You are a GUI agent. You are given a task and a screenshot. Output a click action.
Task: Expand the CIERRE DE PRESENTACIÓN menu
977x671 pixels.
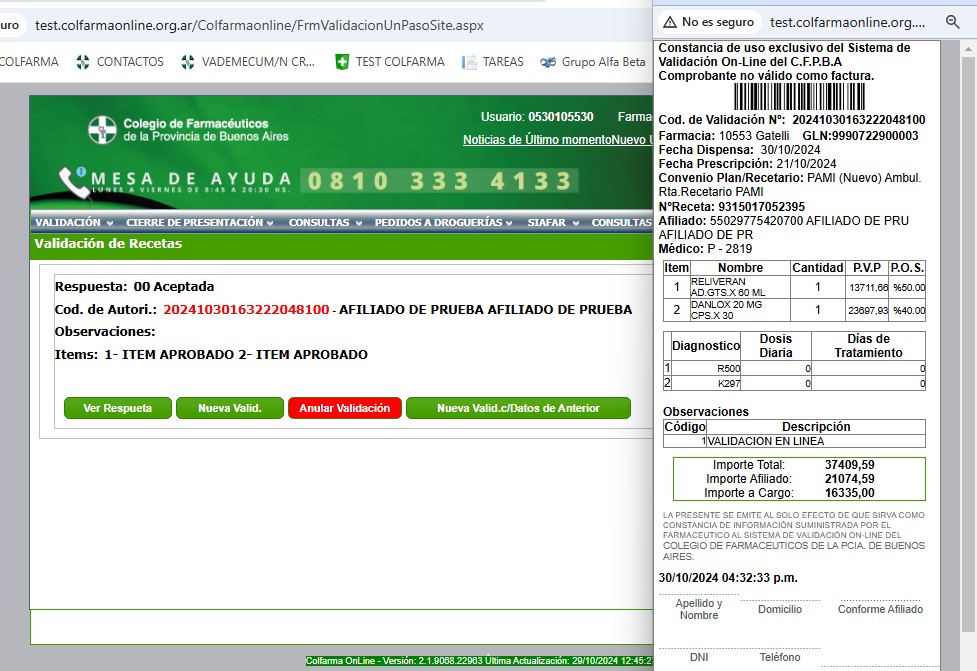199,222
